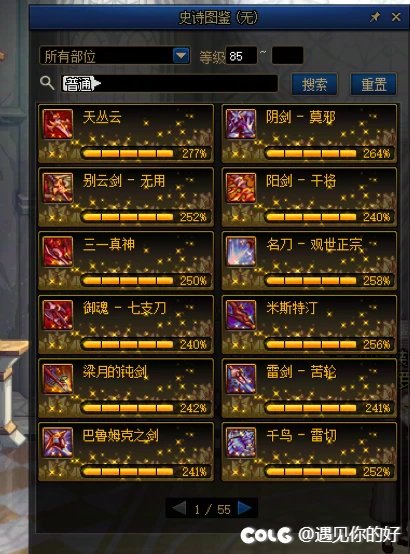The image size is (410, 554).
Task: Click the 搜索 button
Action: pyautogui.click(x=314, y=84)
